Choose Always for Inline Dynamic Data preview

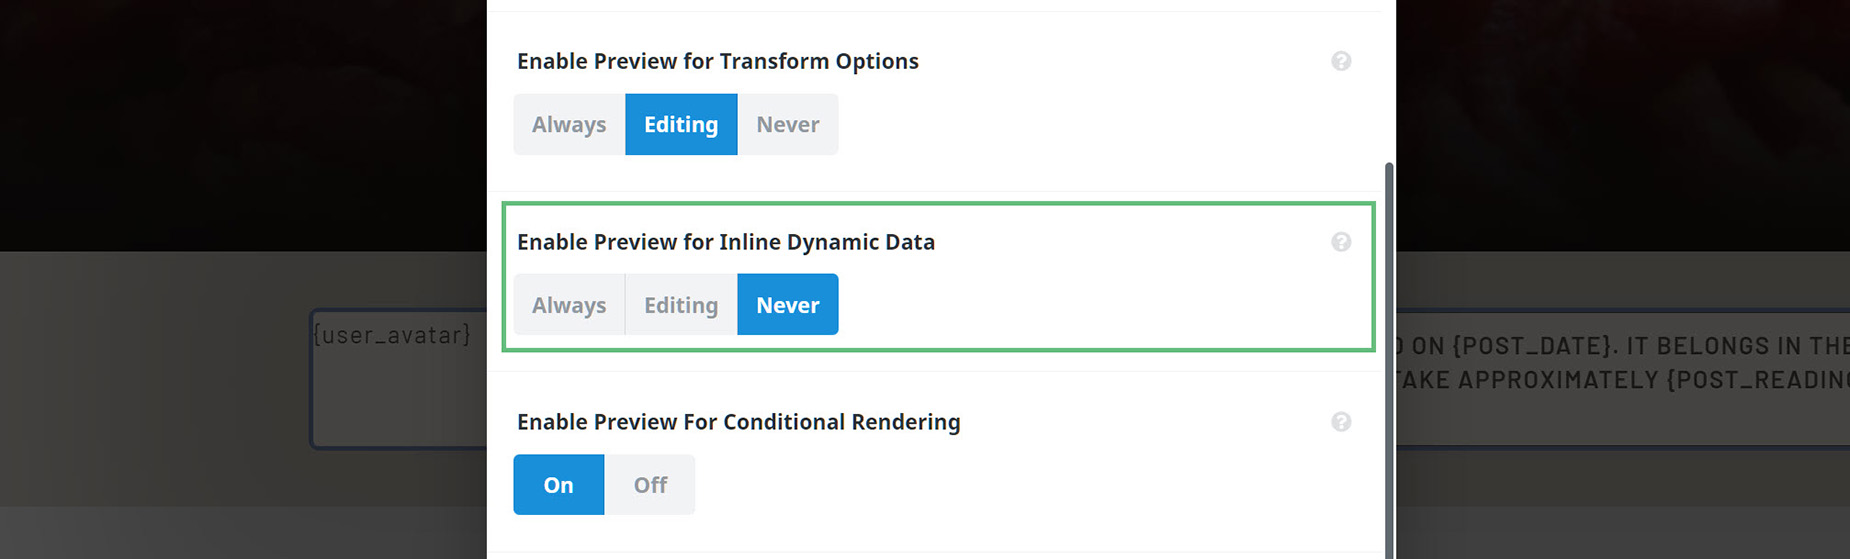(569, 305)
